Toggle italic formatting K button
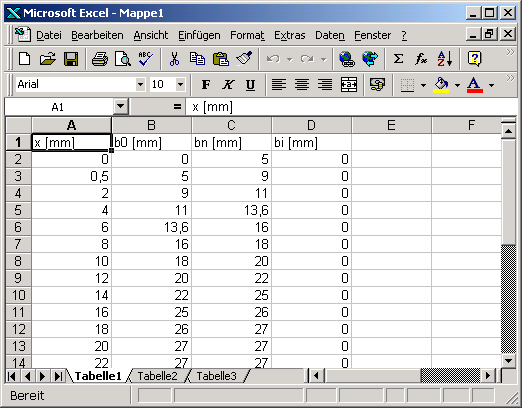522x408 pixels. tap(228, 85)
